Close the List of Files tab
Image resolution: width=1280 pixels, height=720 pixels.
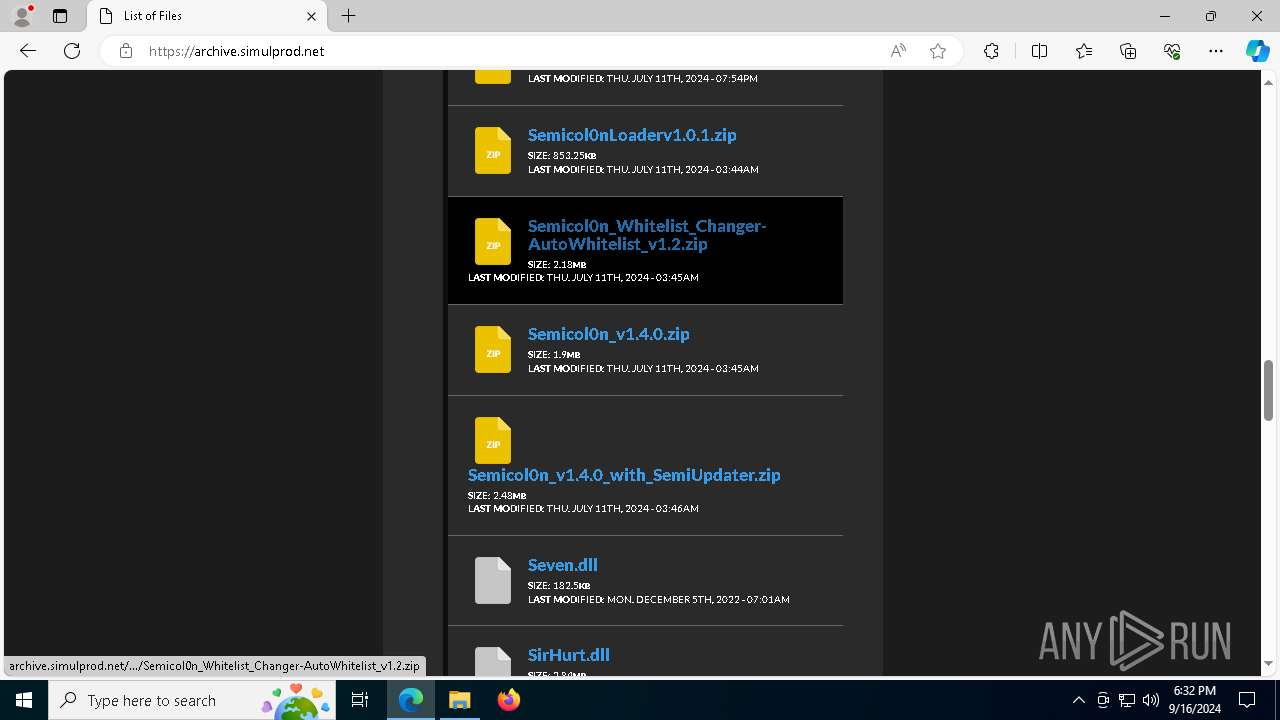pos(311,16)
